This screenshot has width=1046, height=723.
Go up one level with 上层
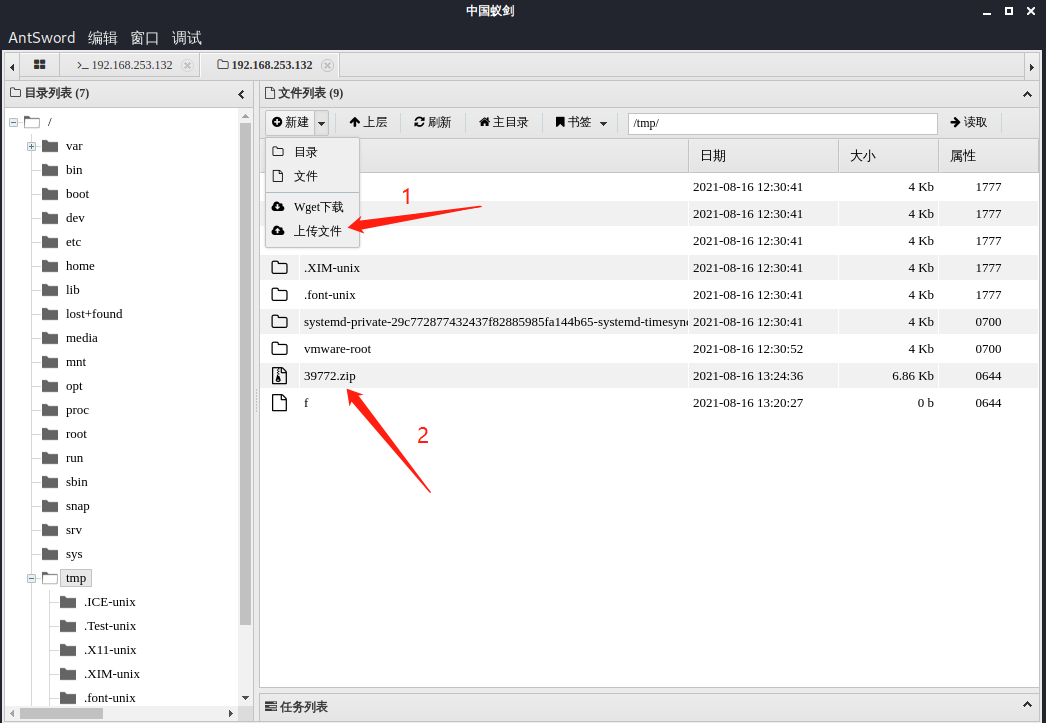[368, 122]
